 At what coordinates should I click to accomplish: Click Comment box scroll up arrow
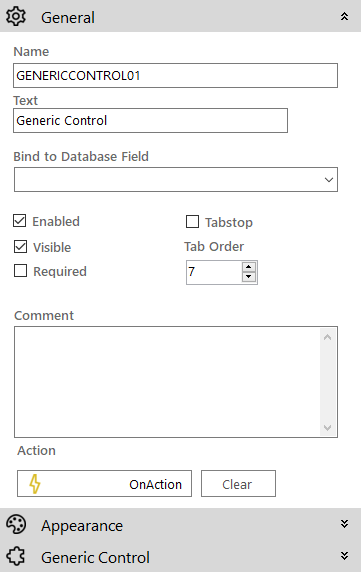pos(327,337)
